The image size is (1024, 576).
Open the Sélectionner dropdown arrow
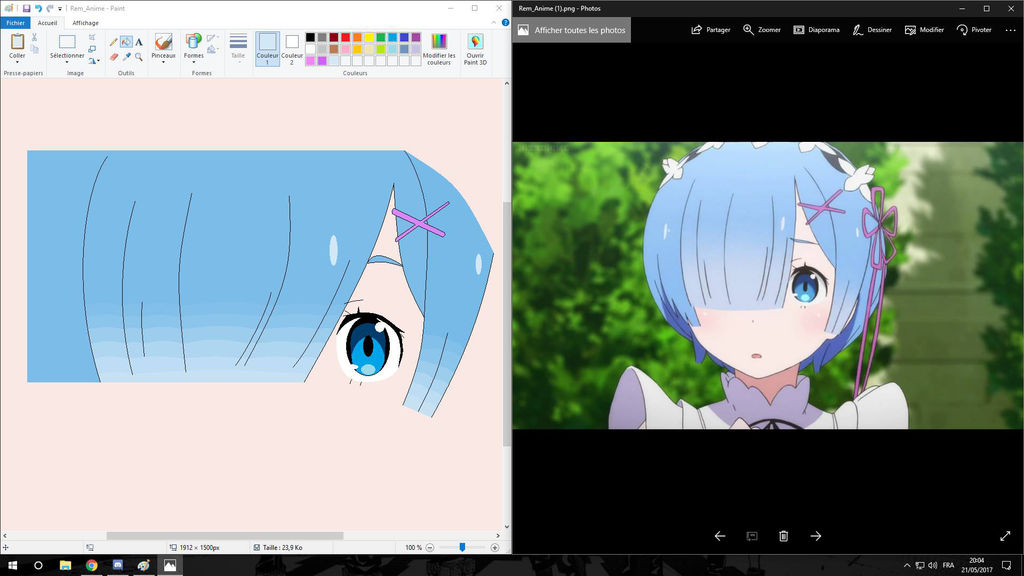click(x=67, y=63)
